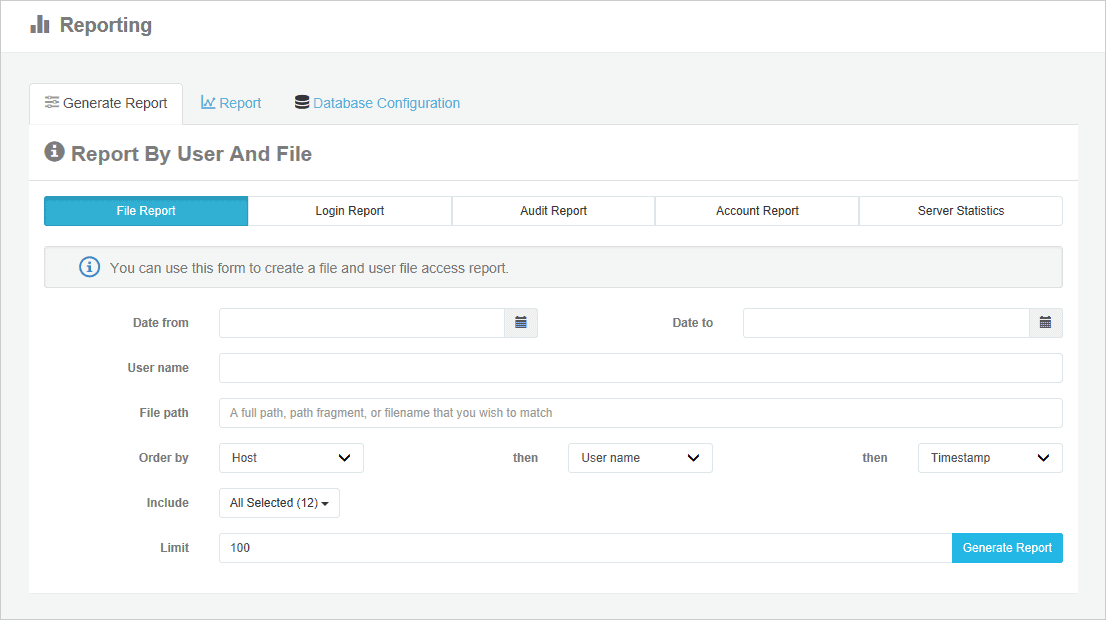Click the database icon on Database Configuration tab
Image resolution: width=1106 pixels, height=620 pixels.
click(301, 102)
